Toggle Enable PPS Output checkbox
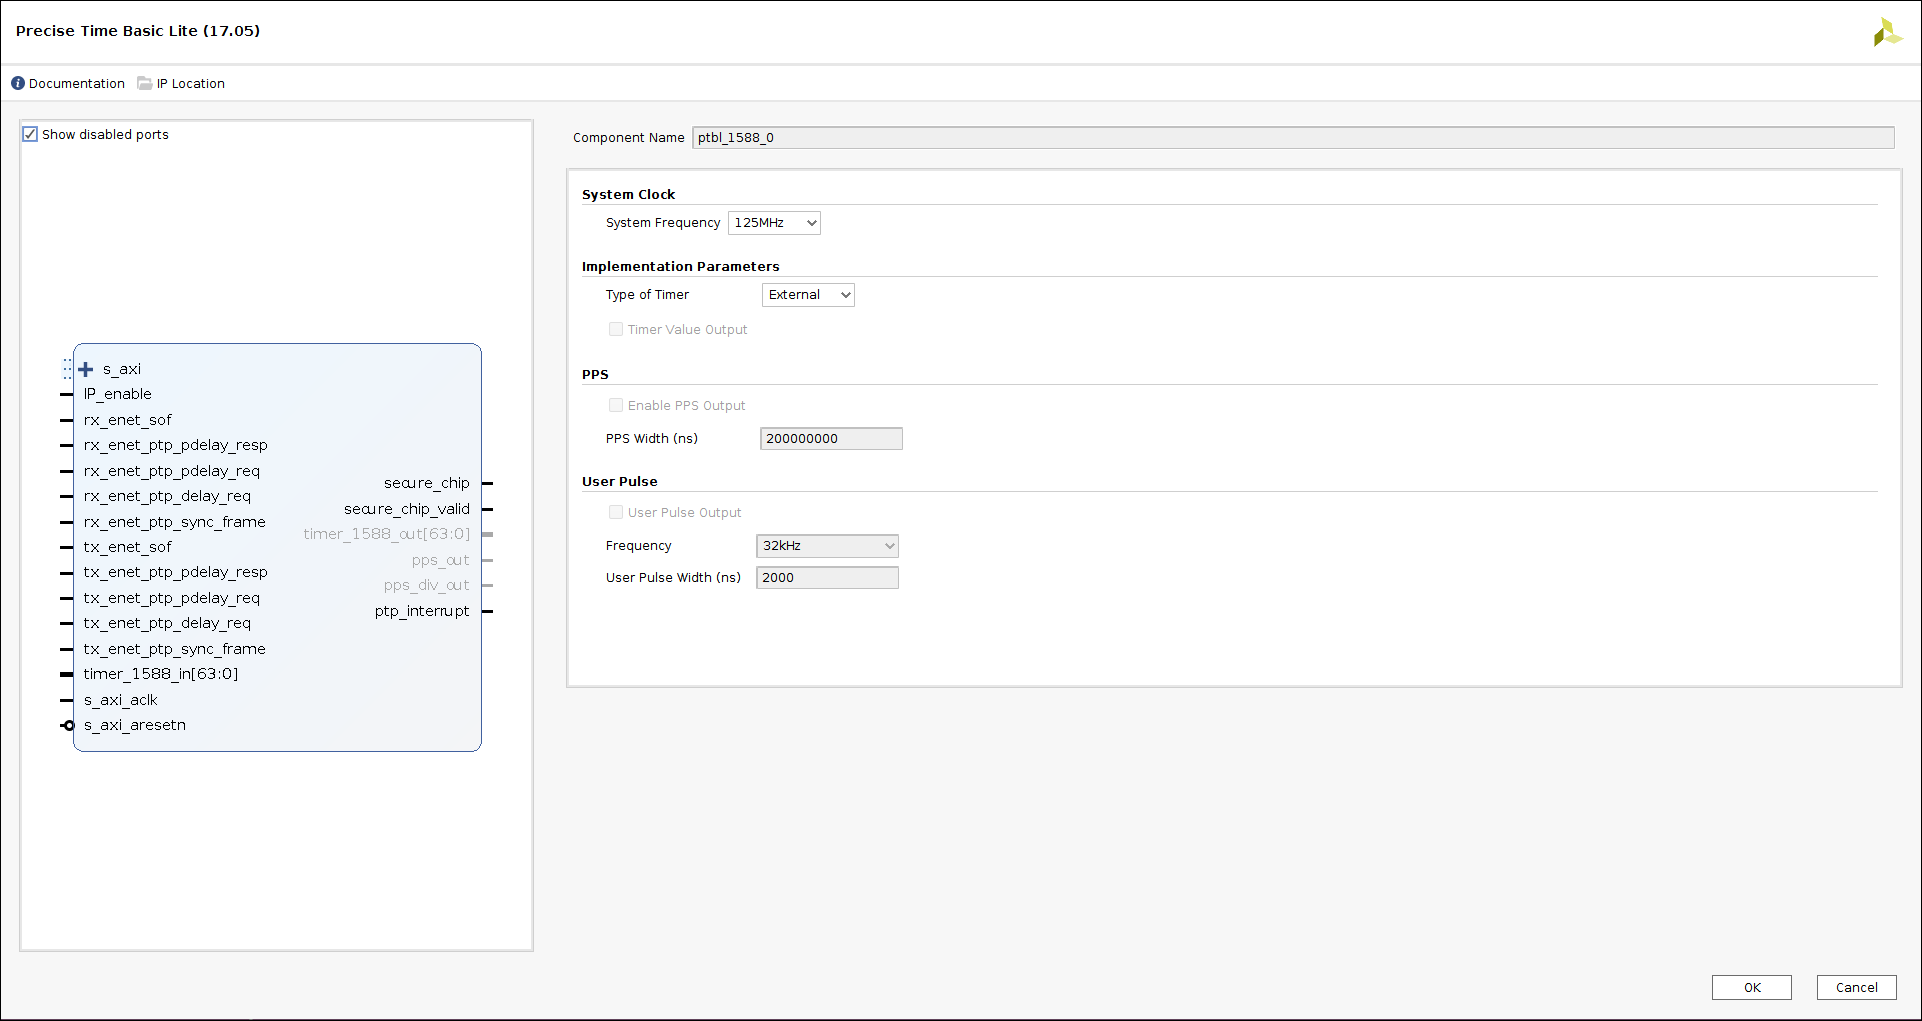The width and height of the screenshot is (1922, 1021). click(616, 405)
